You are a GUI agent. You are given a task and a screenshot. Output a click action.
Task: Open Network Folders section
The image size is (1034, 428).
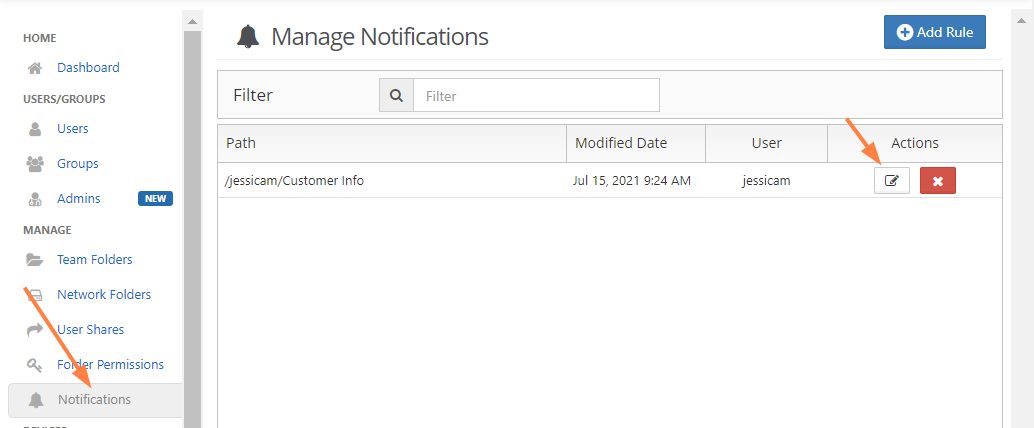104,295
